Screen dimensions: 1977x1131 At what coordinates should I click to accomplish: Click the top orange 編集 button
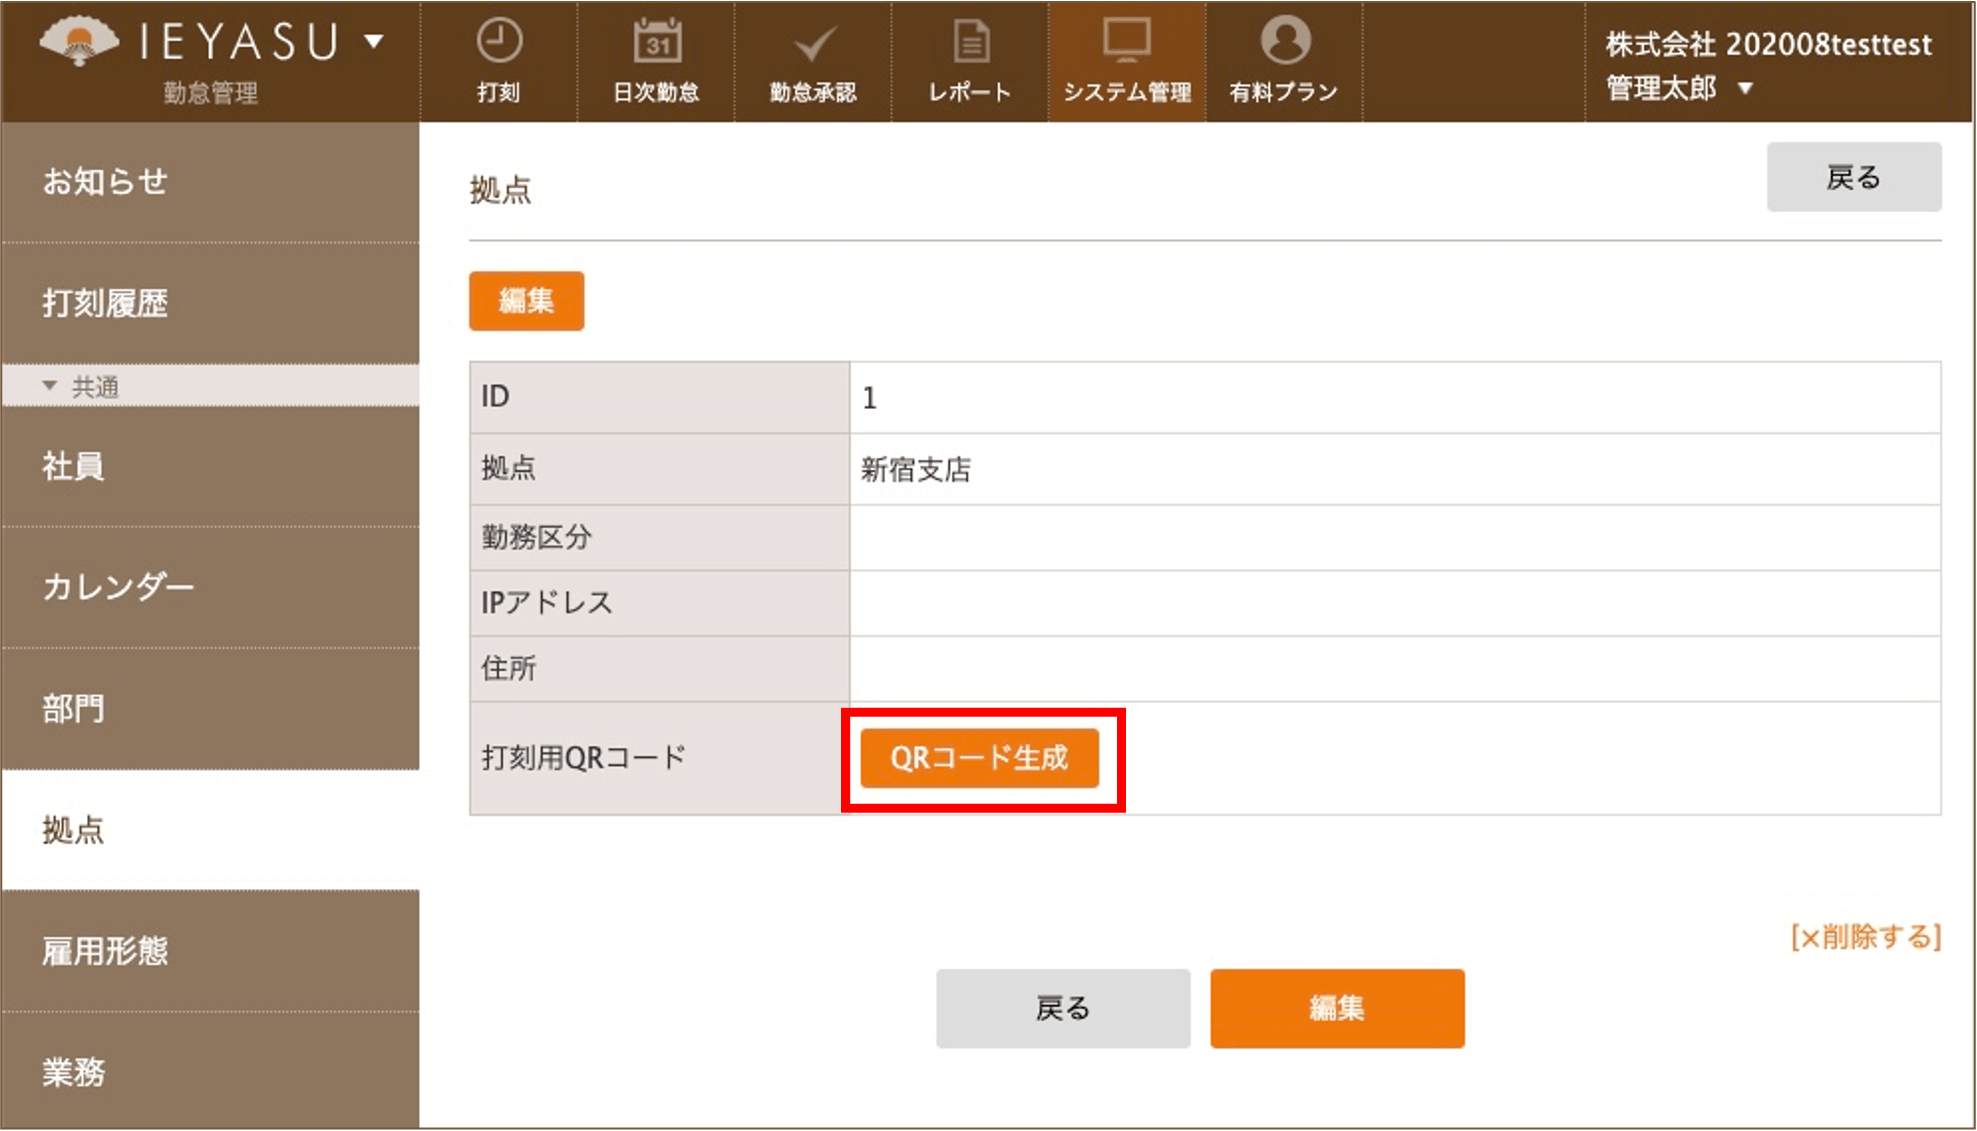click(x=526, y=301)
